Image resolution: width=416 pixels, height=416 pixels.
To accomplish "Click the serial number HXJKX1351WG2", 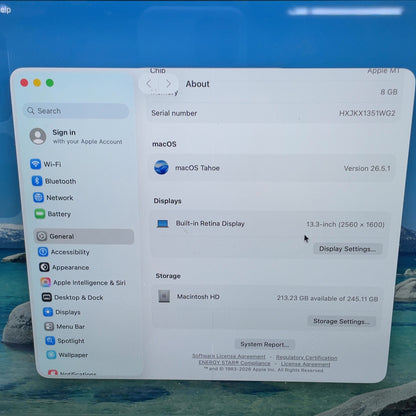I will [367, 113].
